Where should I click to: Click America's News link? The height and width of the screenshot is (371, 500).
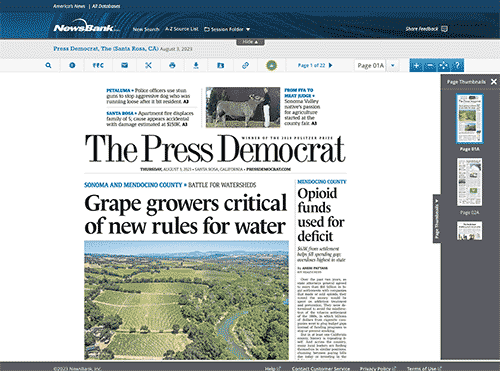click(69, 6)
